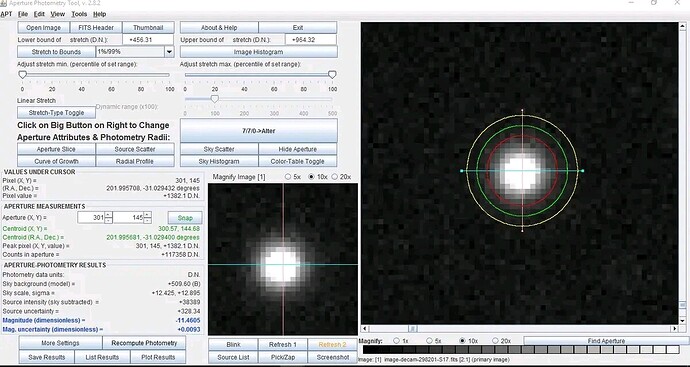
Task: Click Plot Results
Action: coord(158,357)
